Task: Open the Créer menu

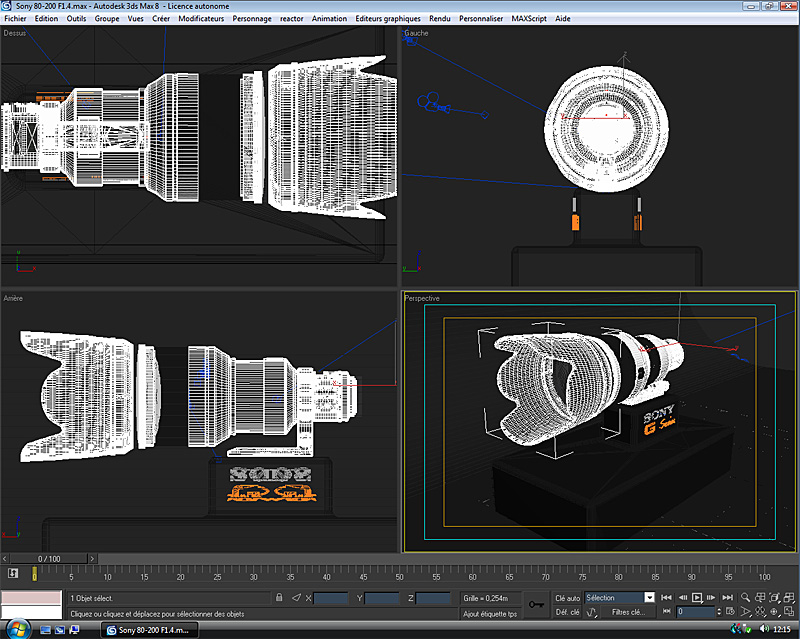Action: (x=161, y=18)
